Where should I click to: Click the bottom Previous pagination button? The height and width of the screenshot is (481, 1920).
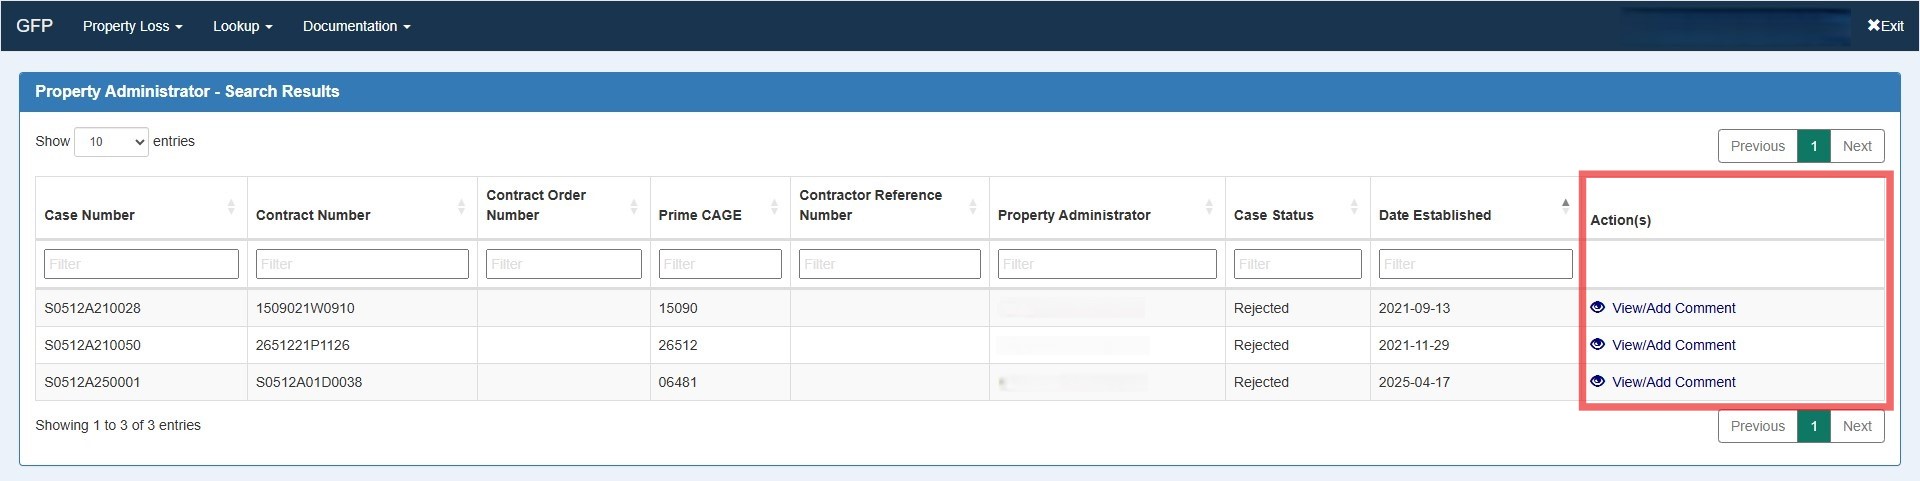[1757, 426]
